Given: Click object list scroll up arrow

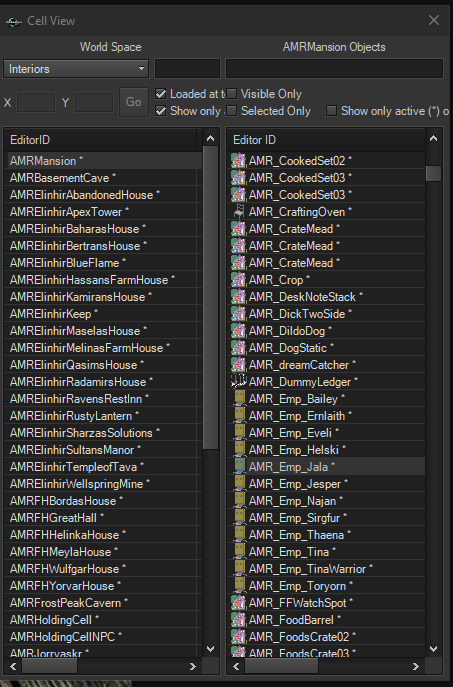Looking at the screenshot, I should coord(433,138).
